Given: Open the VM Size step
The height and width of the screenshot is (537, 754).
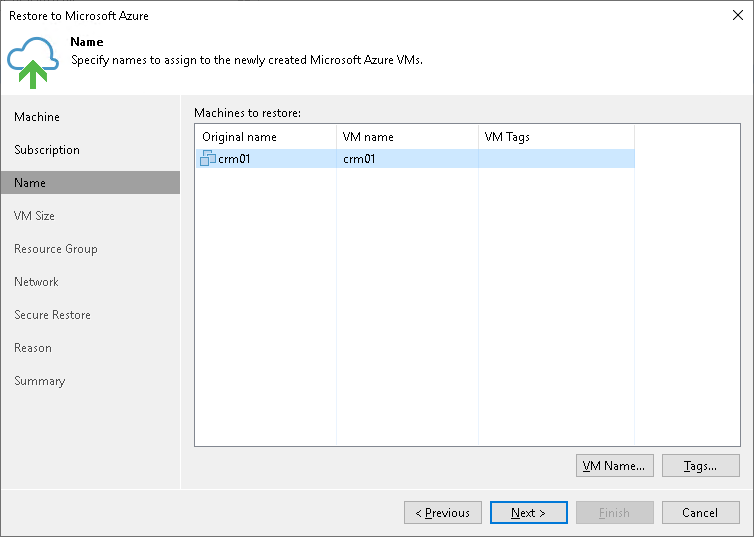Looking at the screenshot, I should point(34,216).
